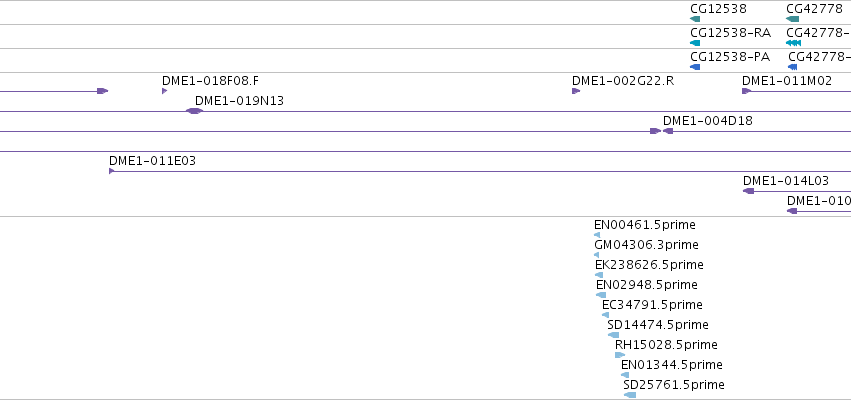Image resolution: width=851 pixels, height=400 pixels.
Task: Click the EK238626.5prime EST glyph
Action: pos(599,275)
